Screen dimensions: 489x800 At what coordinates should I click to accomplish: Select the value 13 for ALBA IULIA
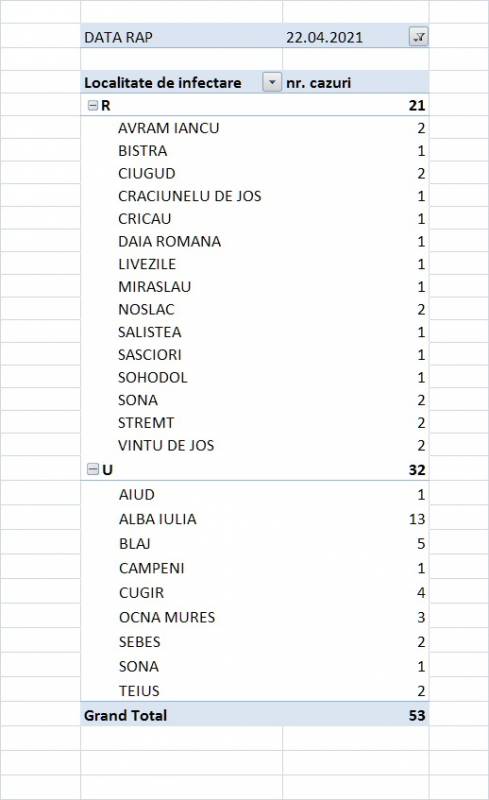[x=417, y=519]
